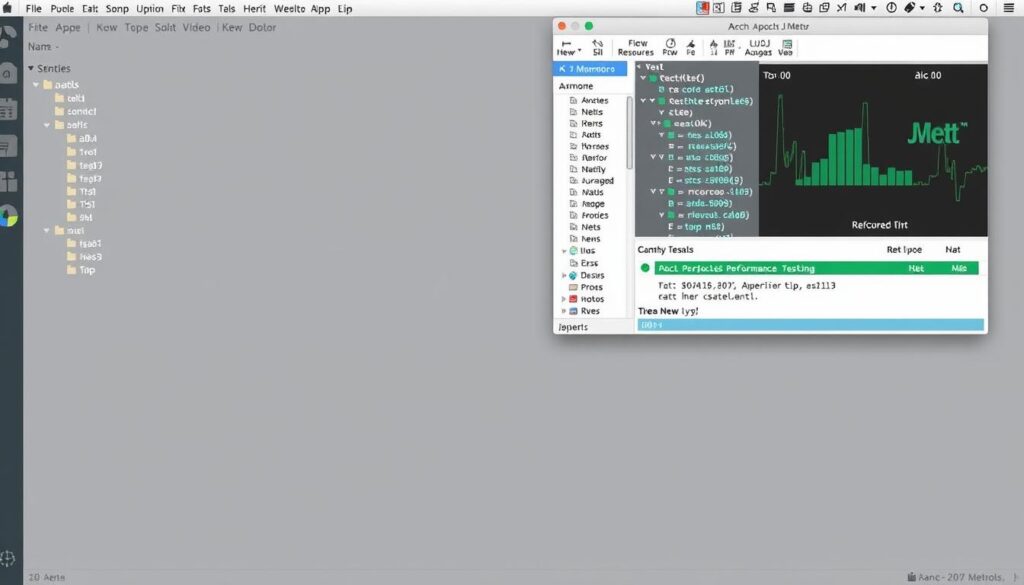Expand the Hotos item in sidebar
The image size is (1024, 585).
pyautogui.click(x=564, y=299)
